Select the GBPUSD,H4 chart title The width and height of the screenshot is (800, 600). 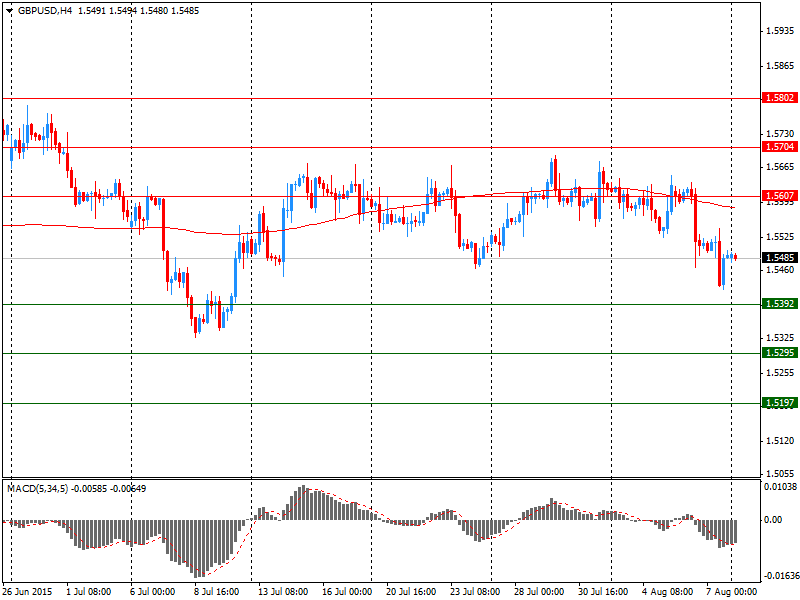point(45,11)
